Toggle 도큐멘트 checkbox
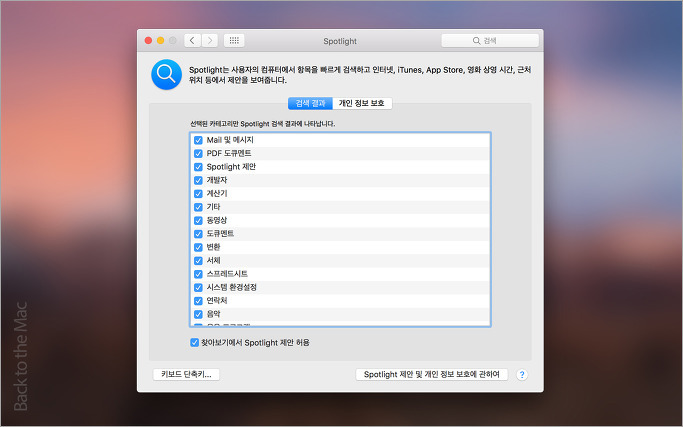The width and height of the screenshot is (683, 427). click(198, 234)
